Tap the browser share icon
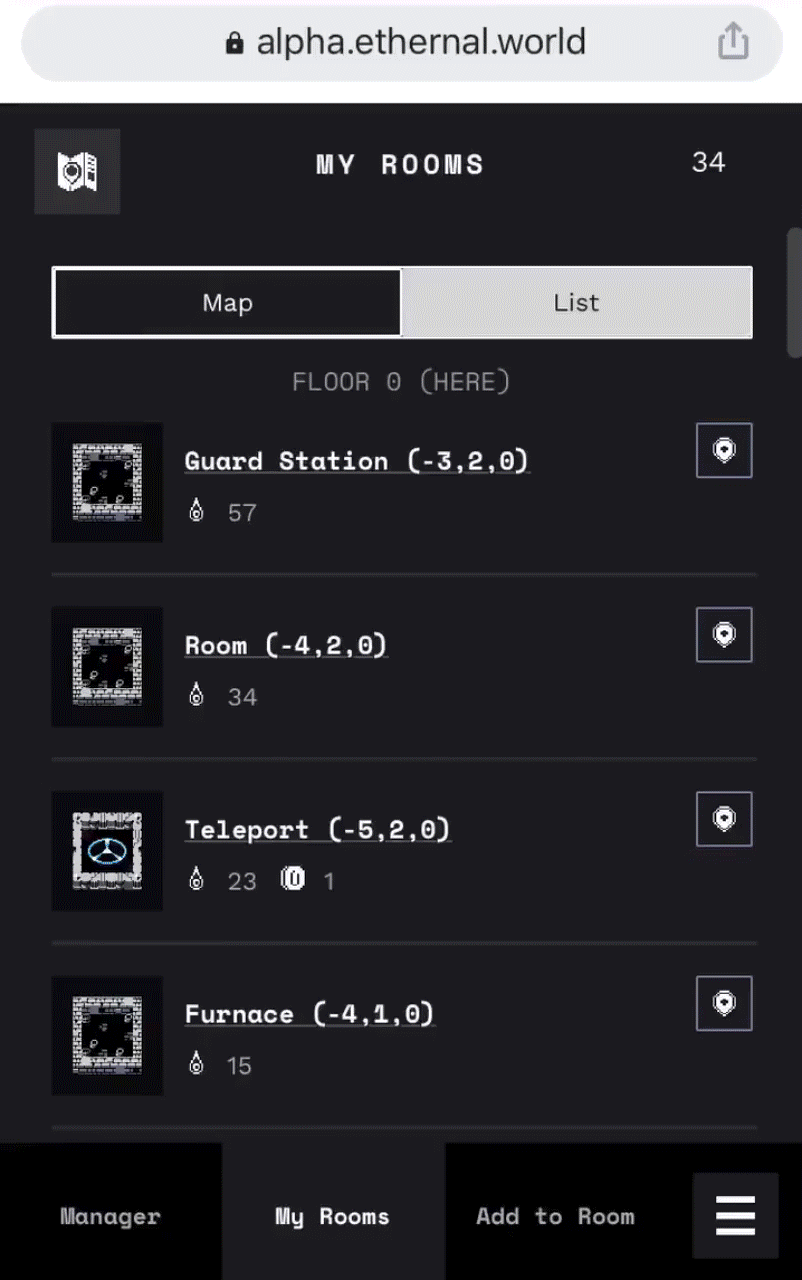802x1280 pixels. coord(733,42)
